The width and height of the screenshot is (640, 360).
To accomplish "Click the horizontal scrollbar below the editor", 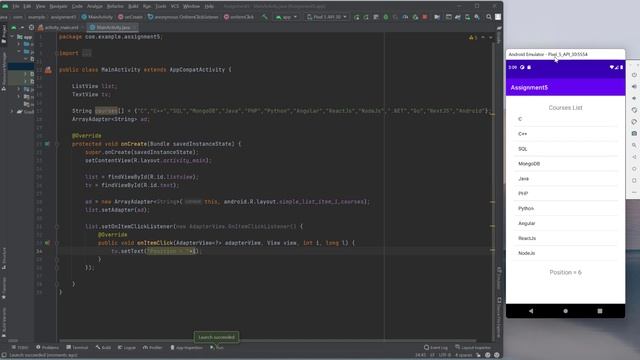I will pos(267,340).
